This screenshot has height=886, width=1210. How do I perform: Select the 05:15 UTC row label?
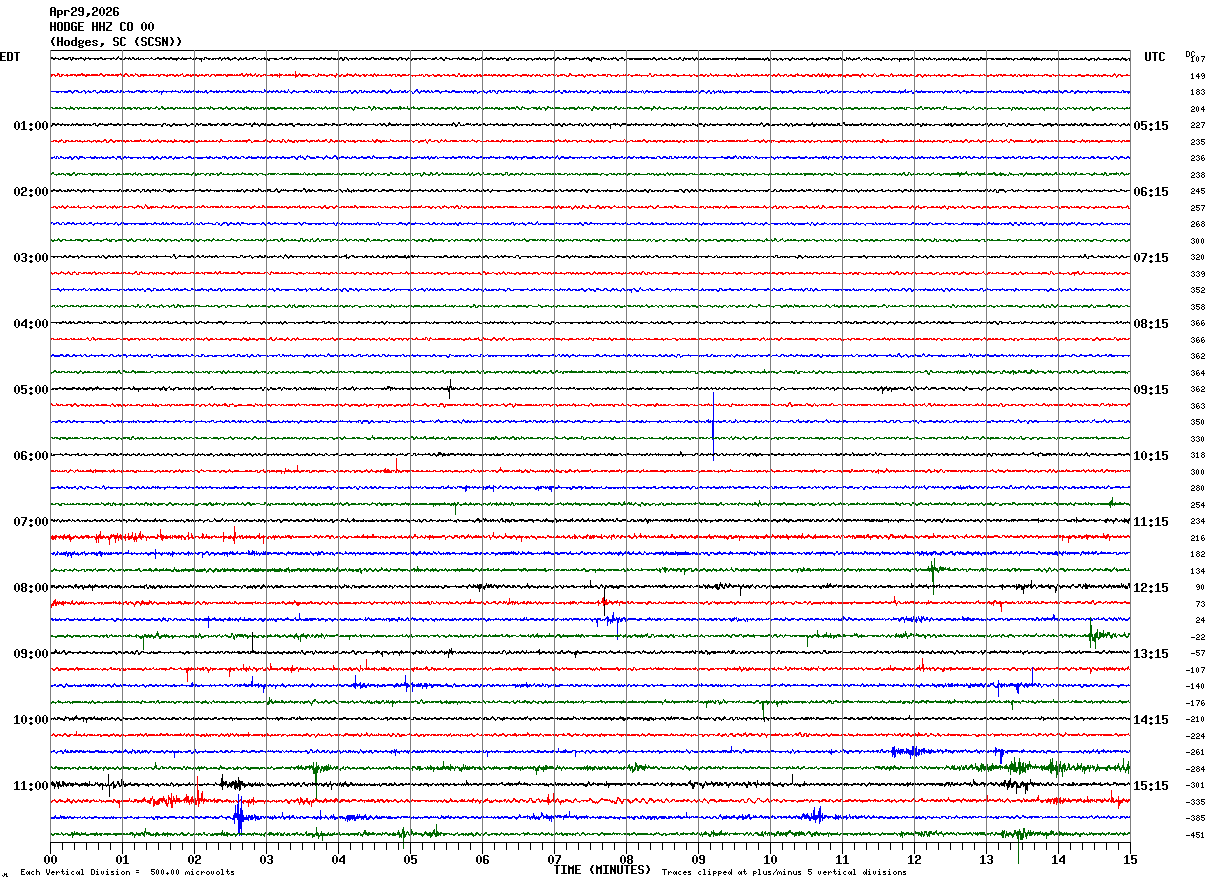coord(1150,126)
